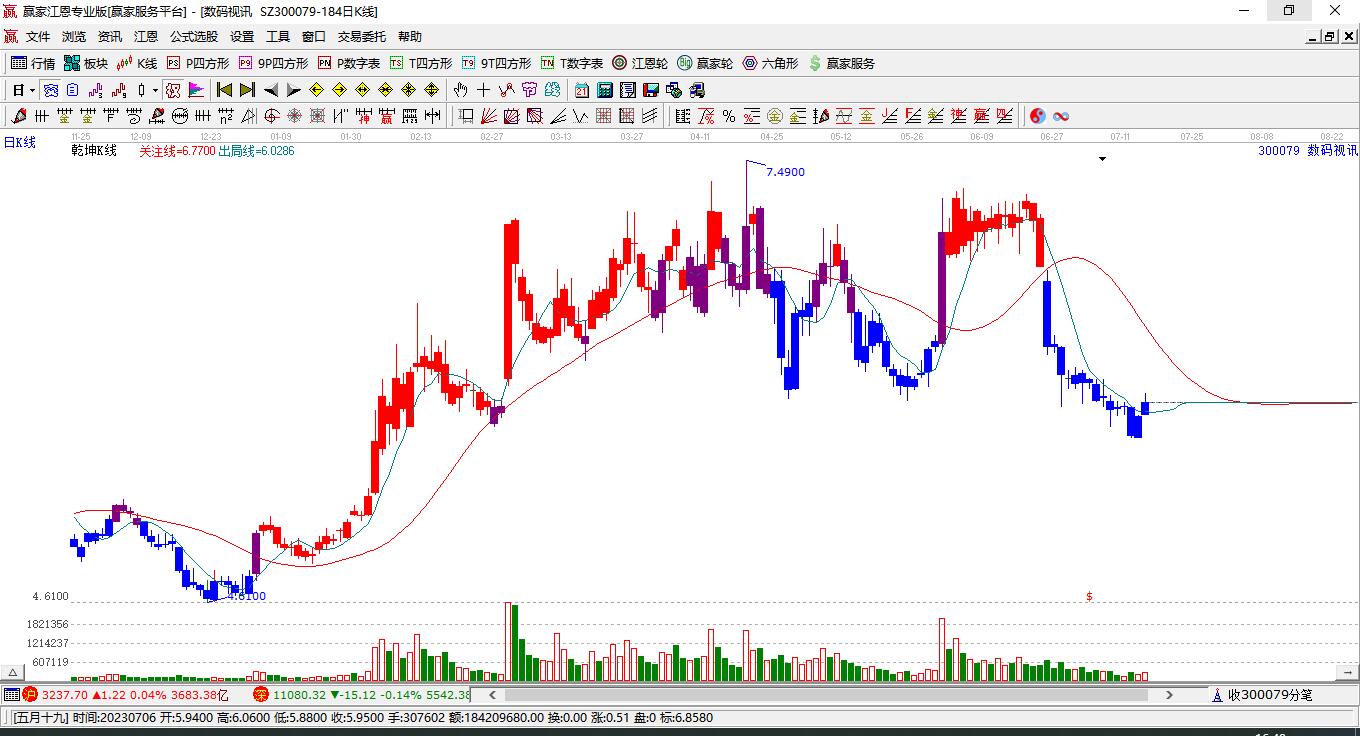Click the 行情 quotes button
Viewport: 1360px width, 736px height.
pos(33,63)
